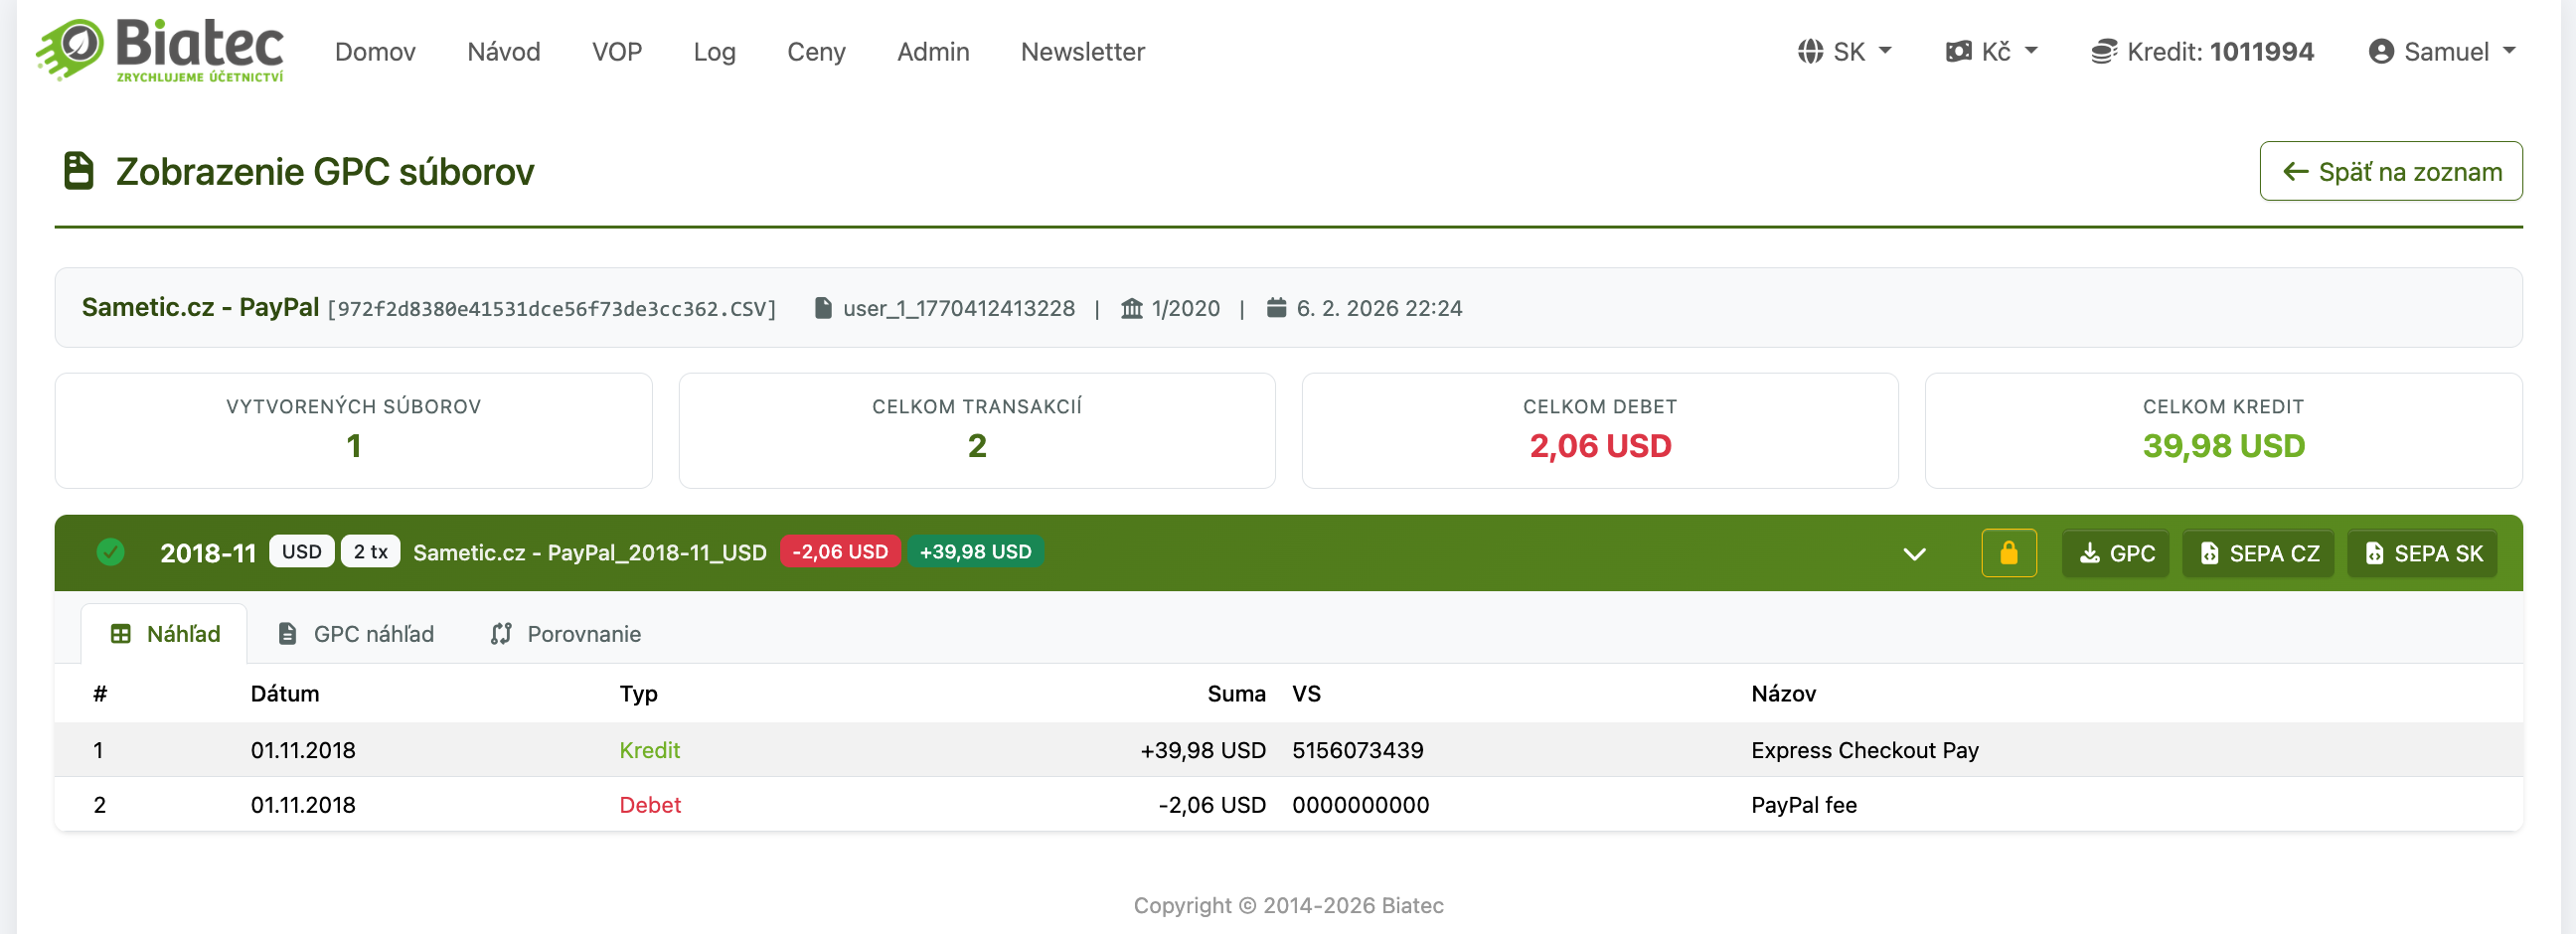Click the green checkmark status icon
This screenshot has height=934, width=2576.
tap(111, 552)
